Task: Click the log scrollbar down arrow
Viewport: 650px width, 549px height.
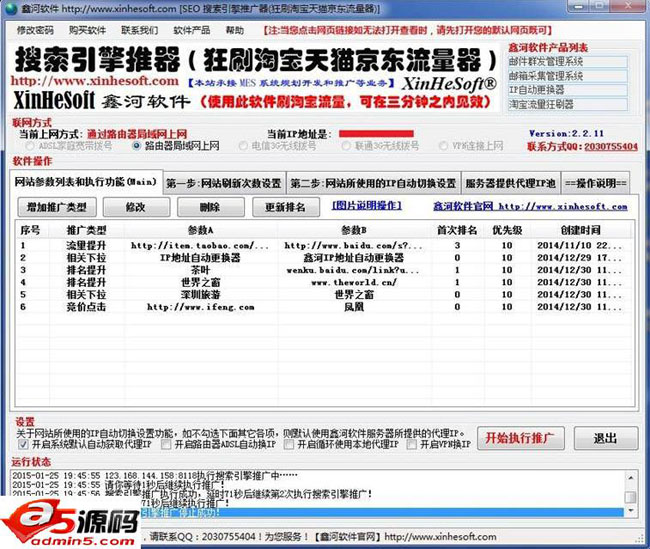Action: click(x=631, y=510)
